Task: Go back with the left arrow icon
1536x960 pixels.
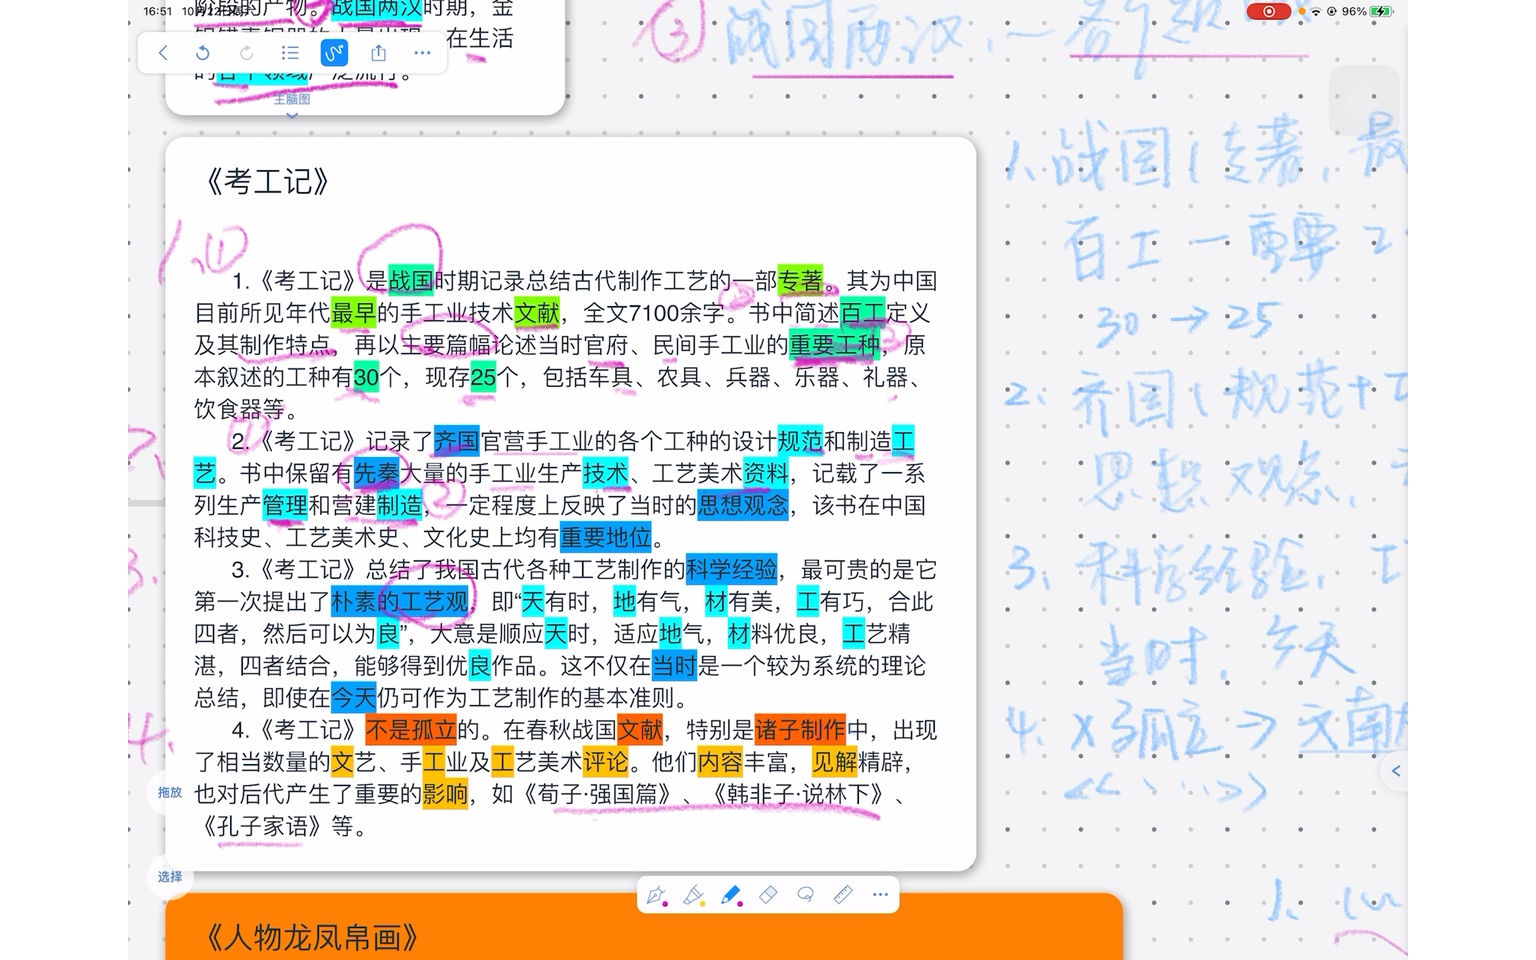Action: (163, 53)
